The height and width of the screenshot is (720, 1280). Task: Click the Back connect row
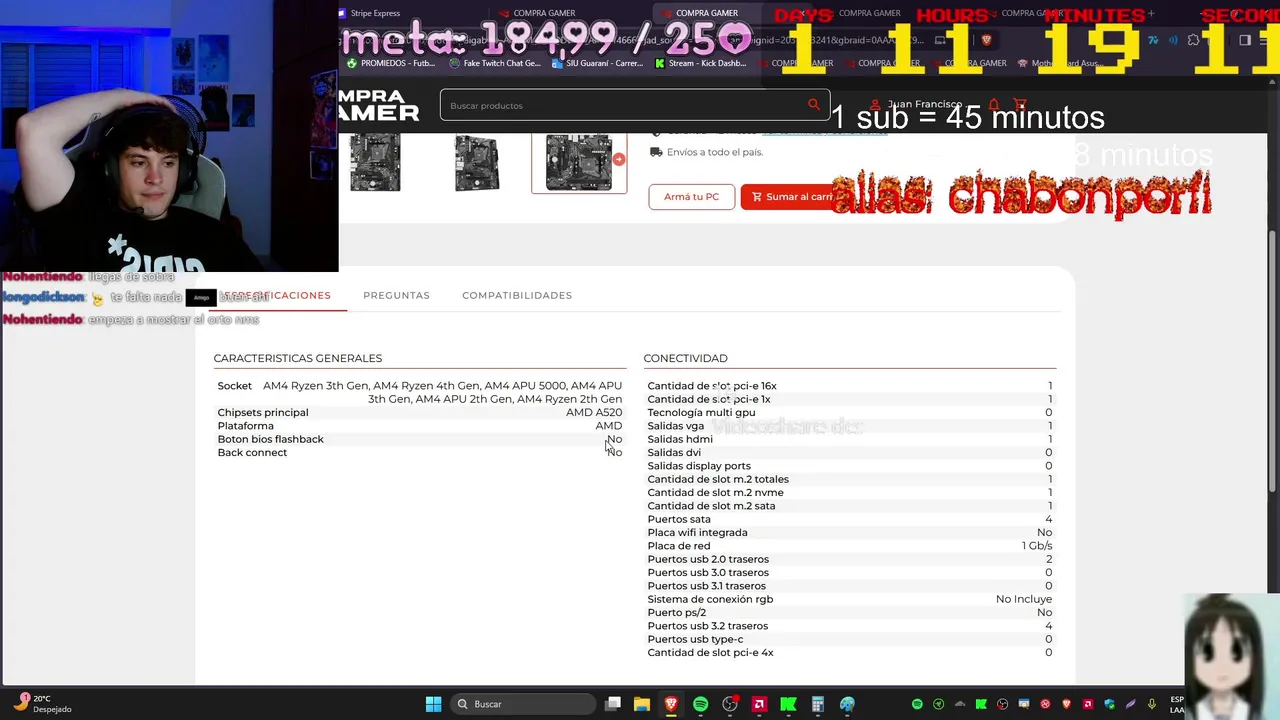(420, 452)
